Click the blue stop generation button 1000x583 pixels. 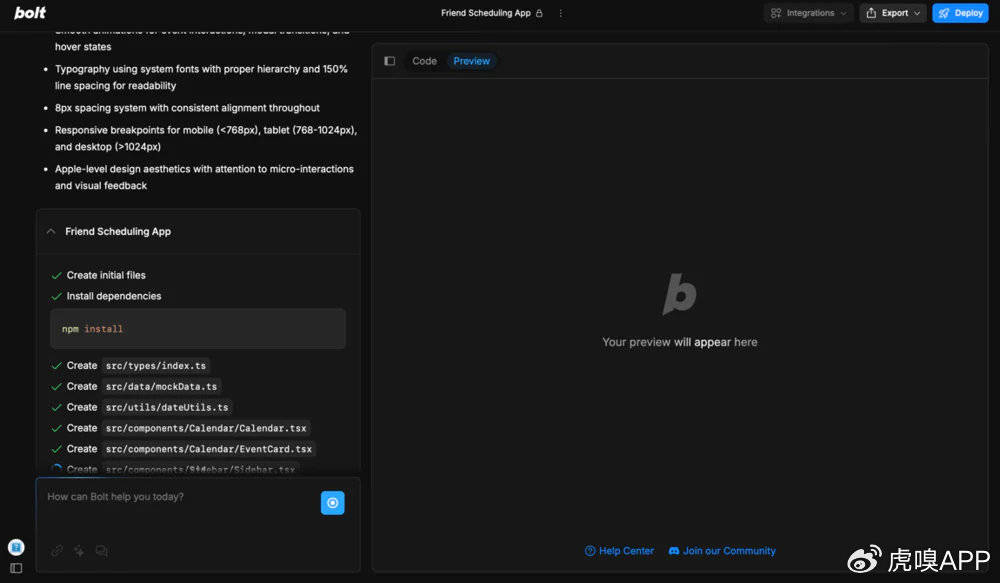pyautogui.click(x=332, y=503)
